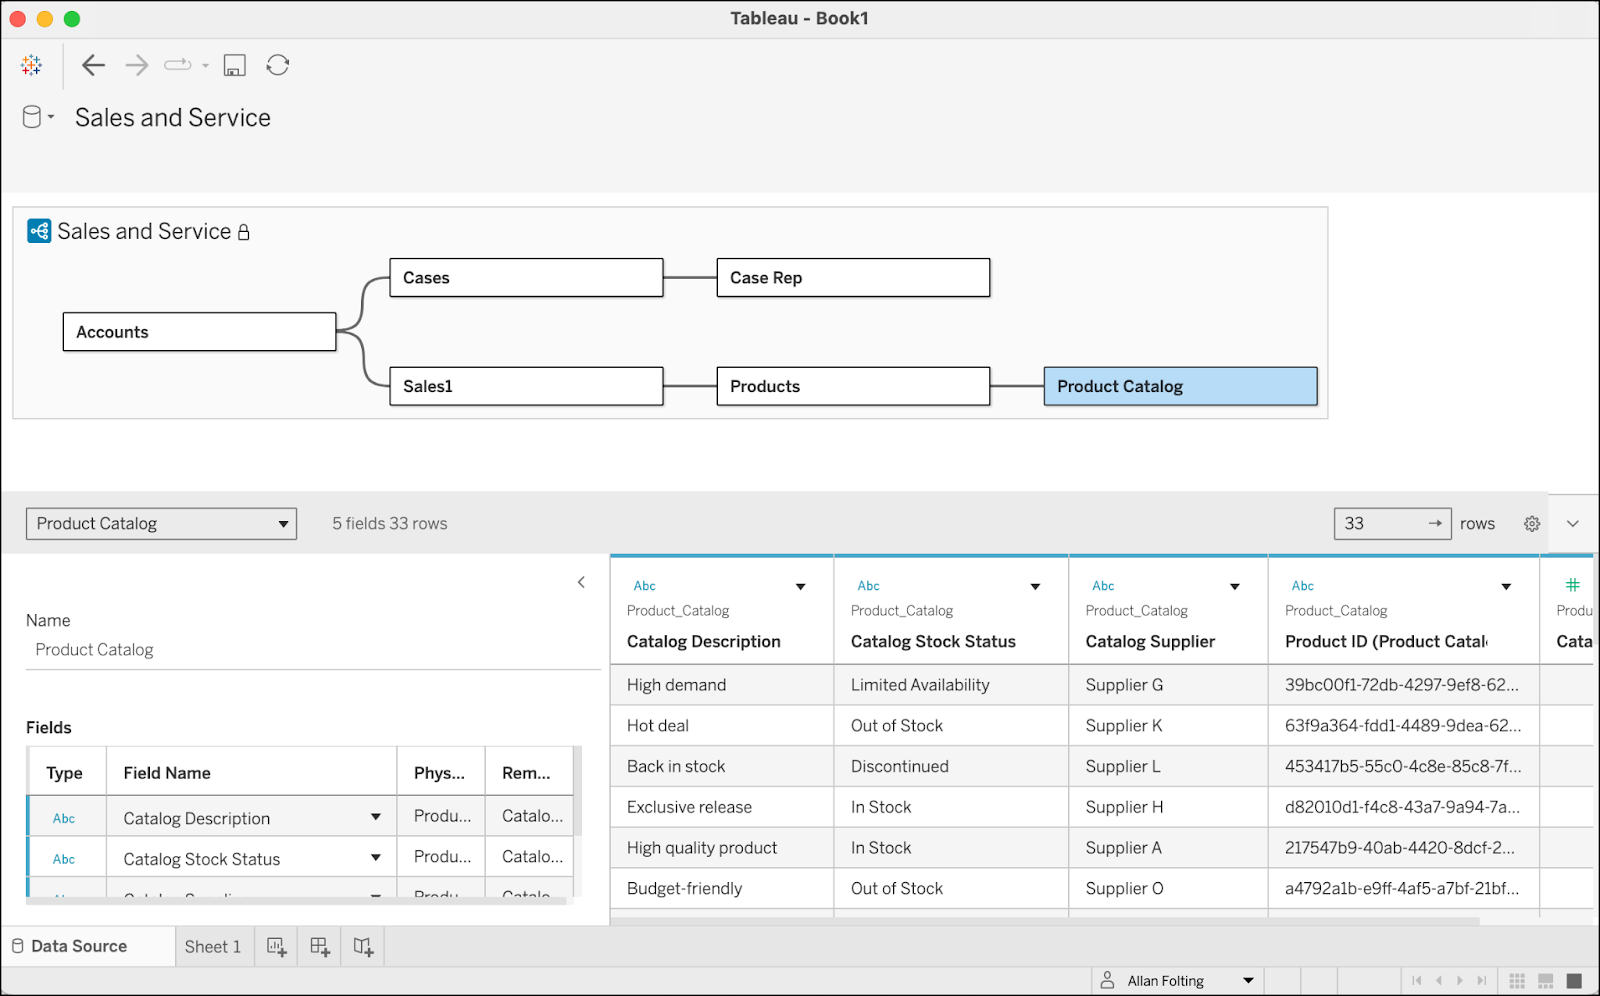Create a new worksheet using the New Worksheet icon

[276, 946]
